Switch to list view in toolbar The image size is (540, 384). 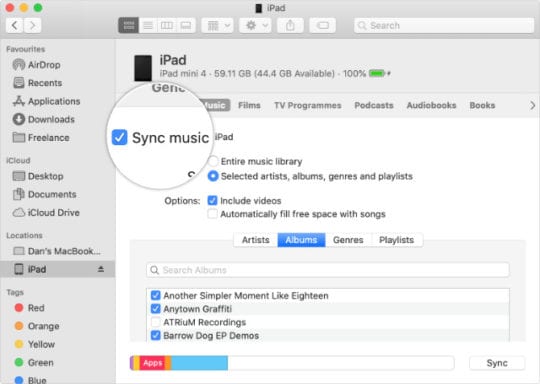coord(148,25)
